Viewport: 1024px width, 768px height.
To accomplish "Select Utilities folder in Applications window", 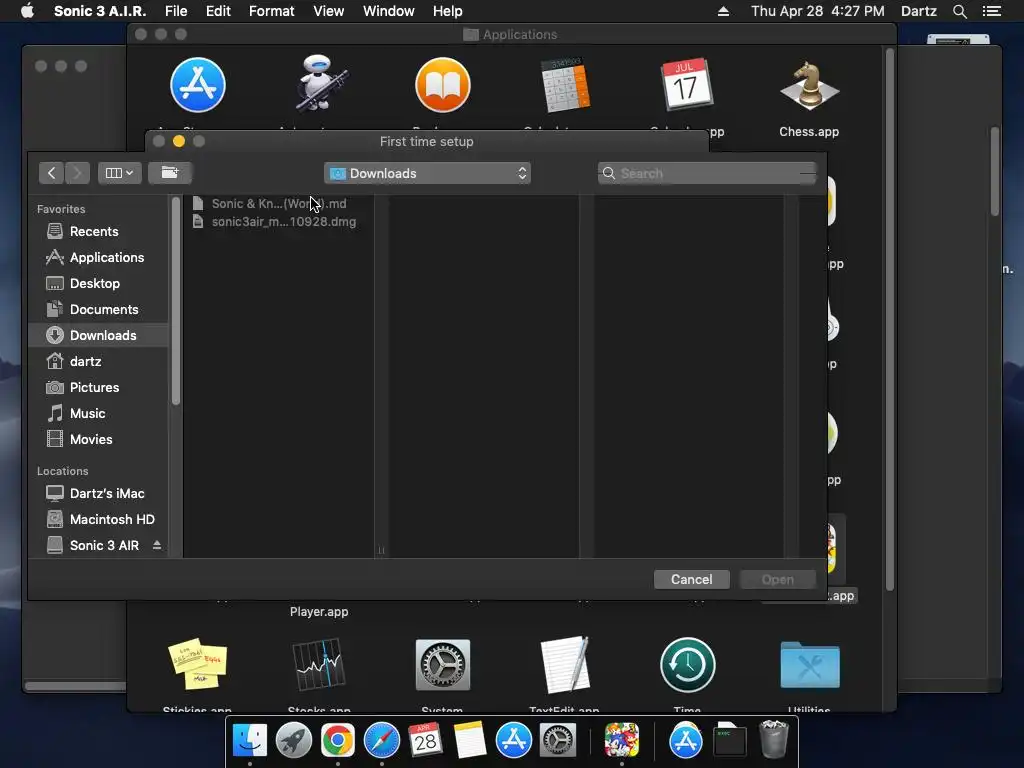I will pyautogui.click(x=810, y=665).
